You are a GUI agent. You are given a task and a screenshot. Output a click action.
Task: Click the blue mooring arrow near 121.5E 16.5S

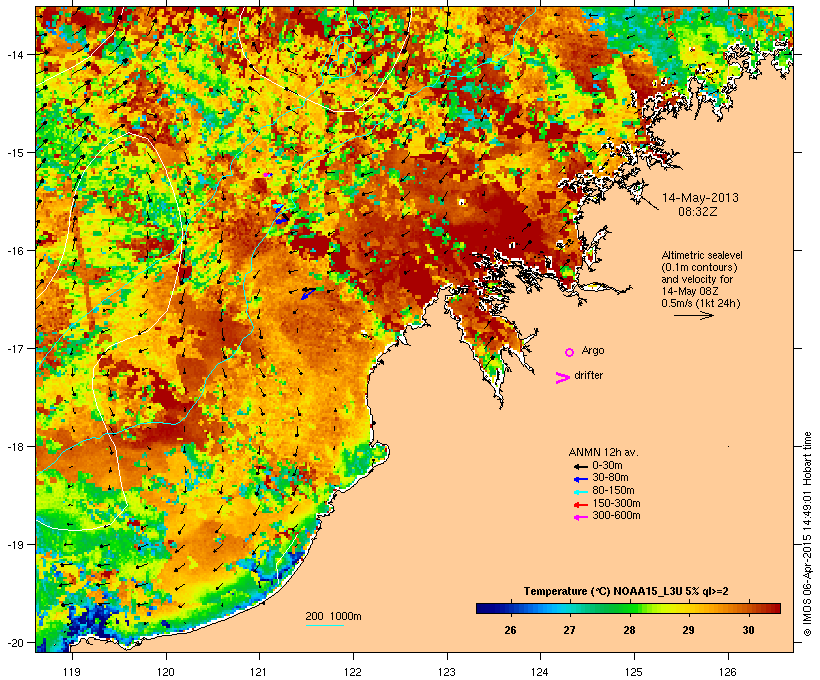(308, 294)
